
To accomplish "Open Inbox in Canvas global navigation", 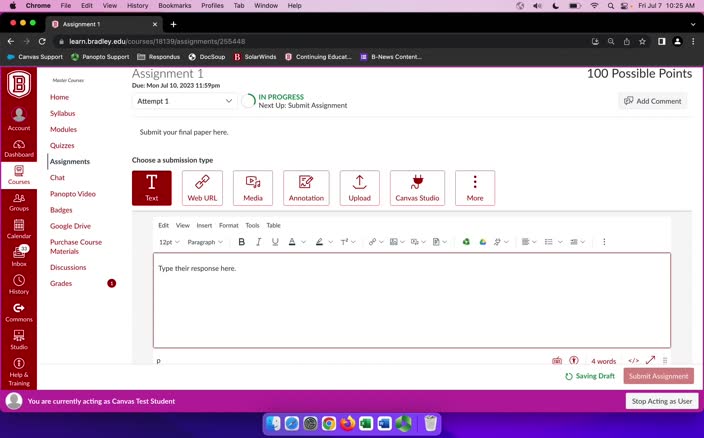I will pos(19,256).
